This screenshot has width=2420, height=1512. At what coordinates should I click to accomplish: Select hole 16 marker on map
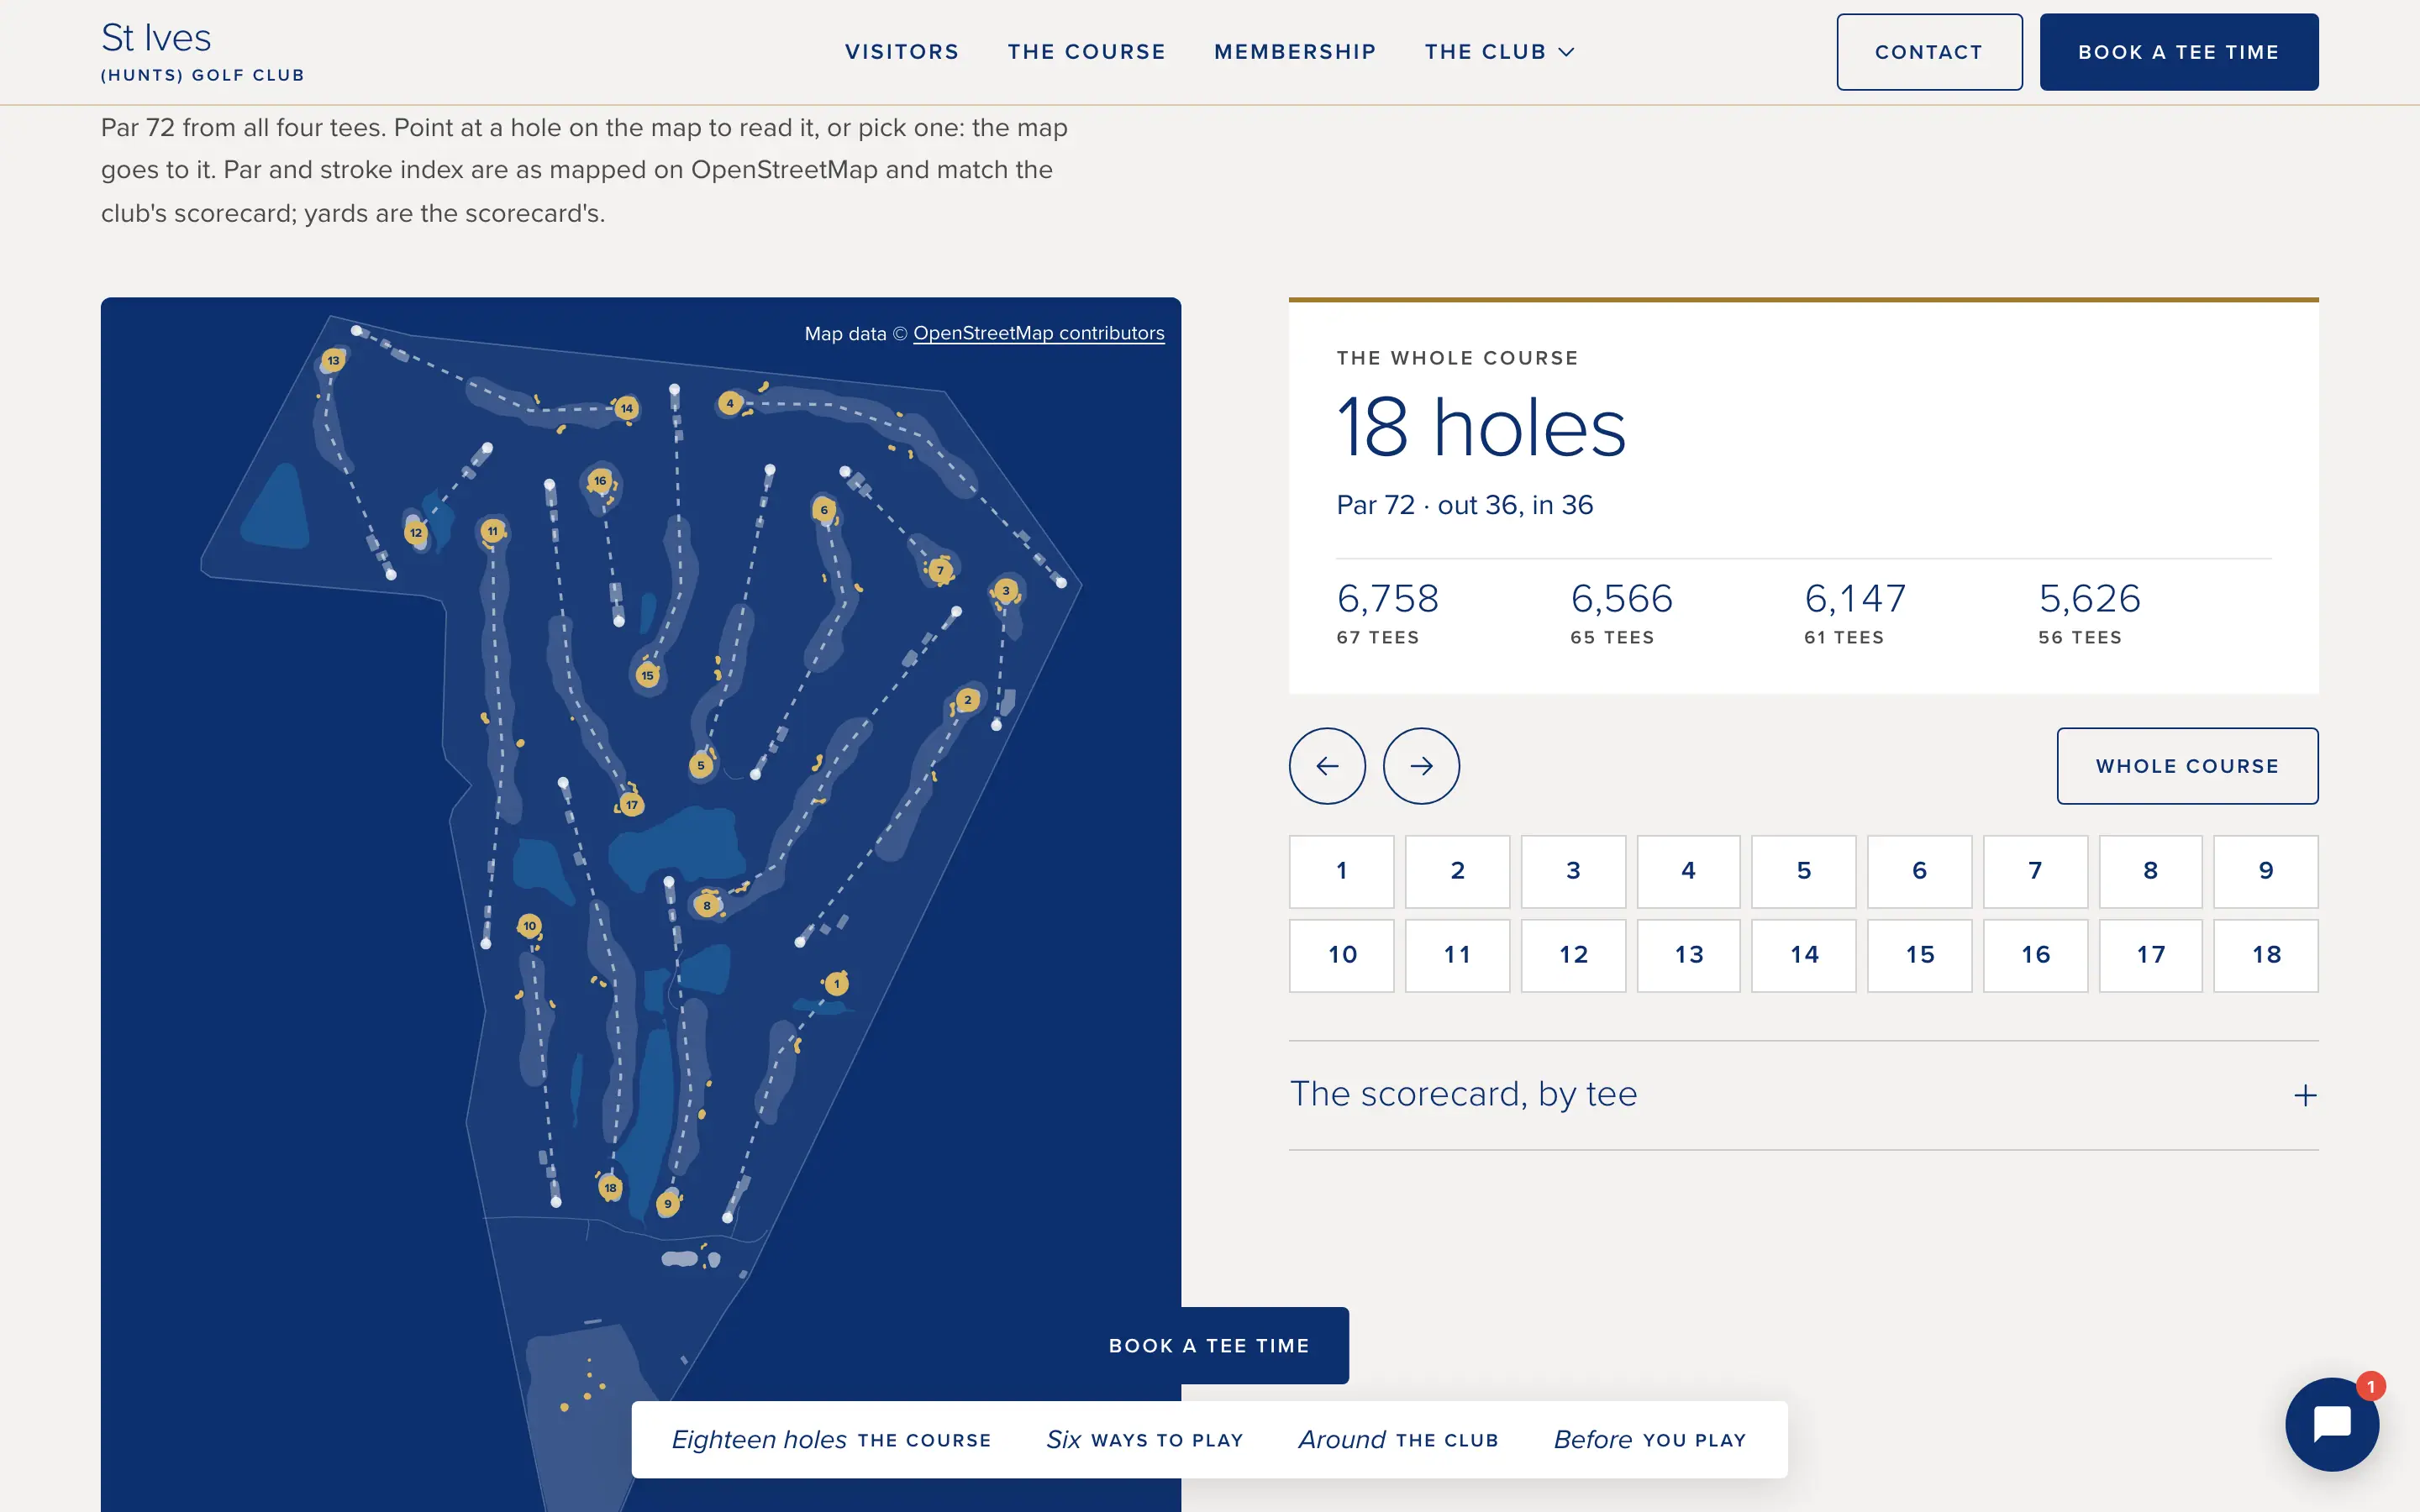600,480
